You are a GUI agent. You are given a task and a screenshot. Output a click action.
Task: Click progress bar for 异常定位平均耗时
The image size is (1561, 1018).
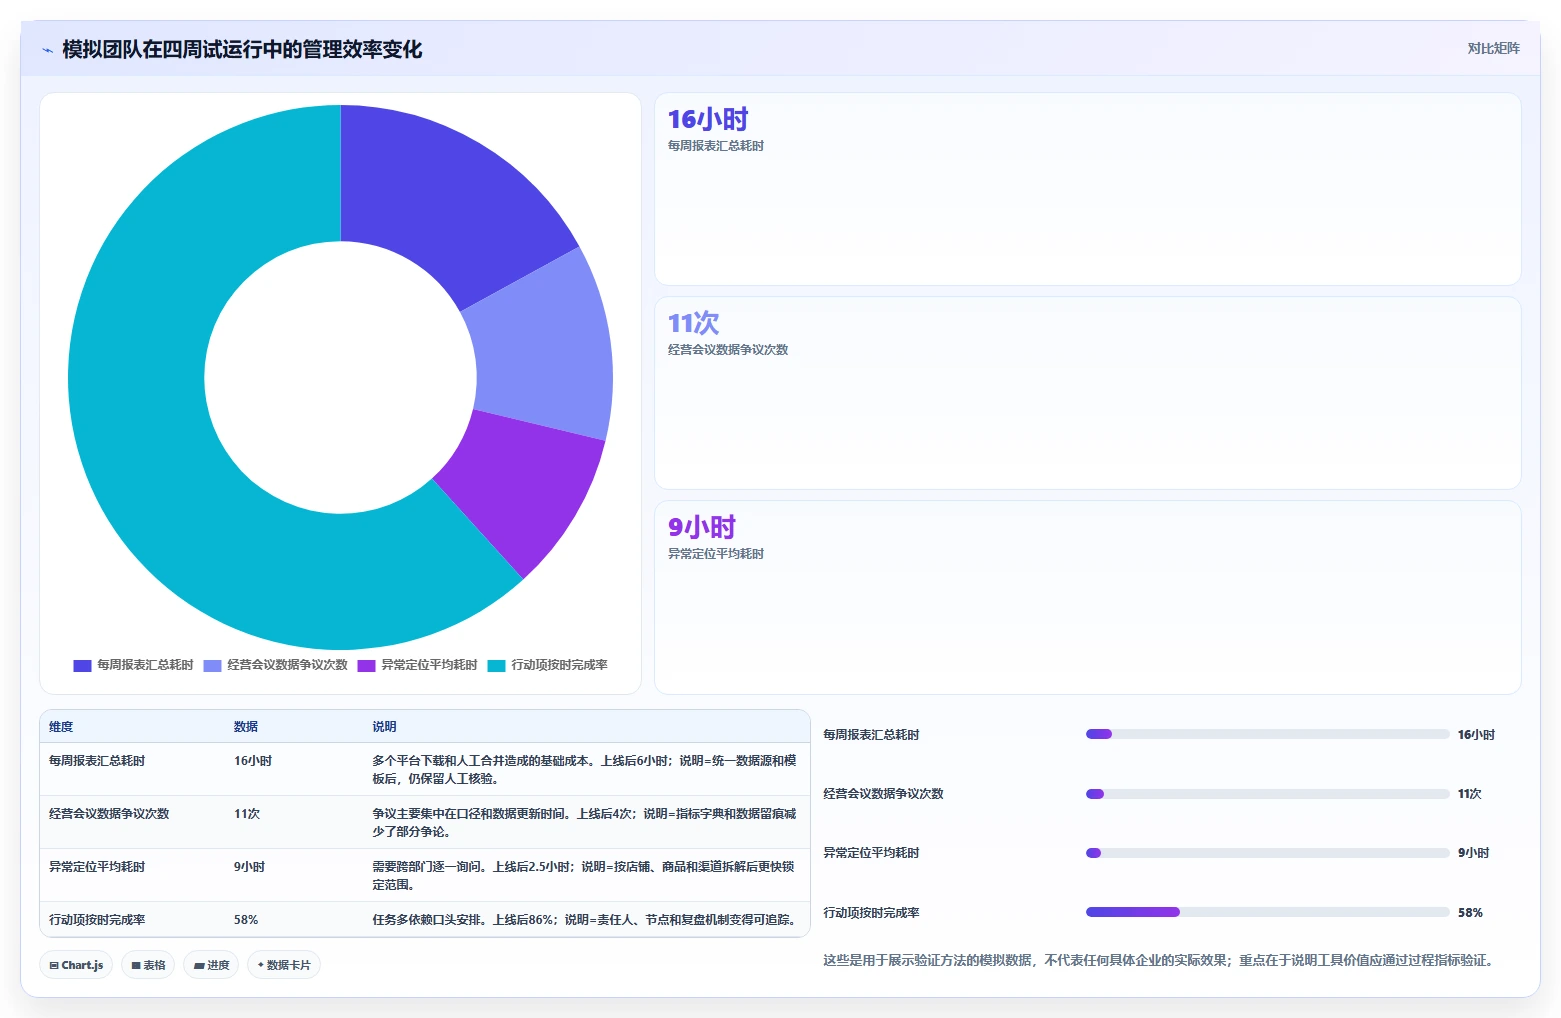(x=1267, y=853)
